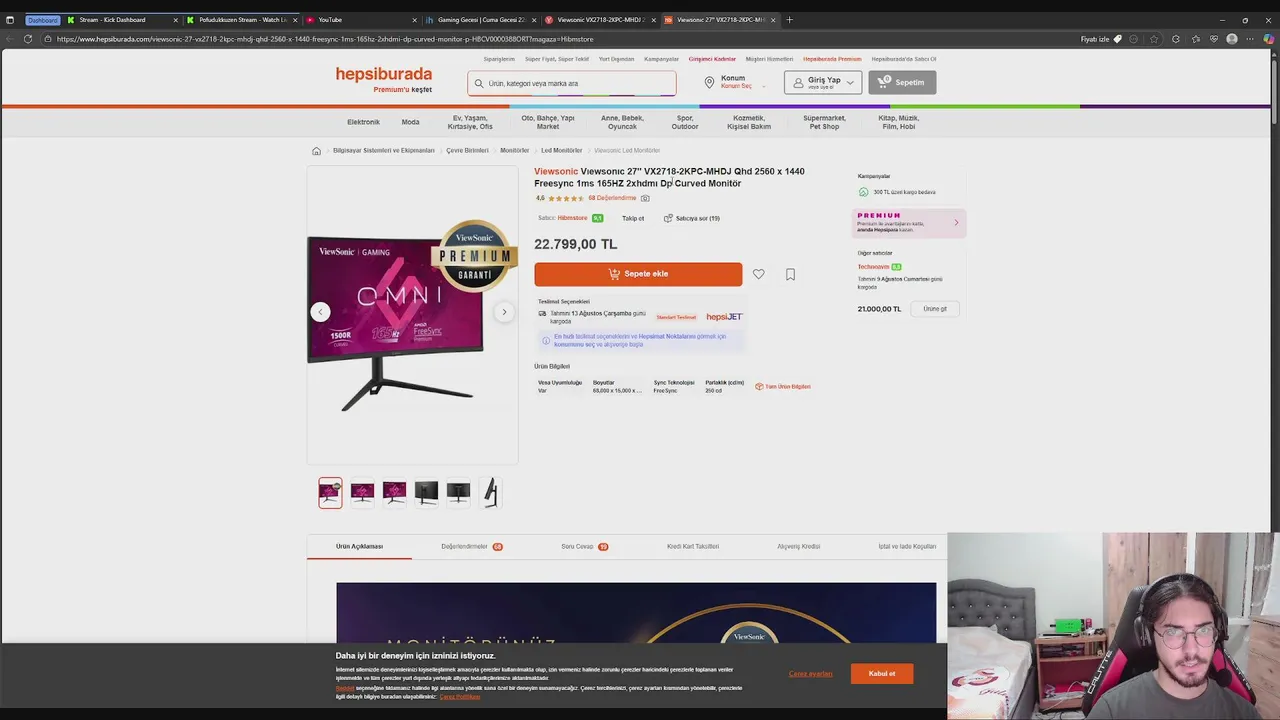Open the Monitörler breadcrumb link
The image size is (1280, 720).
pyautogui.click(x=515, y=151)
